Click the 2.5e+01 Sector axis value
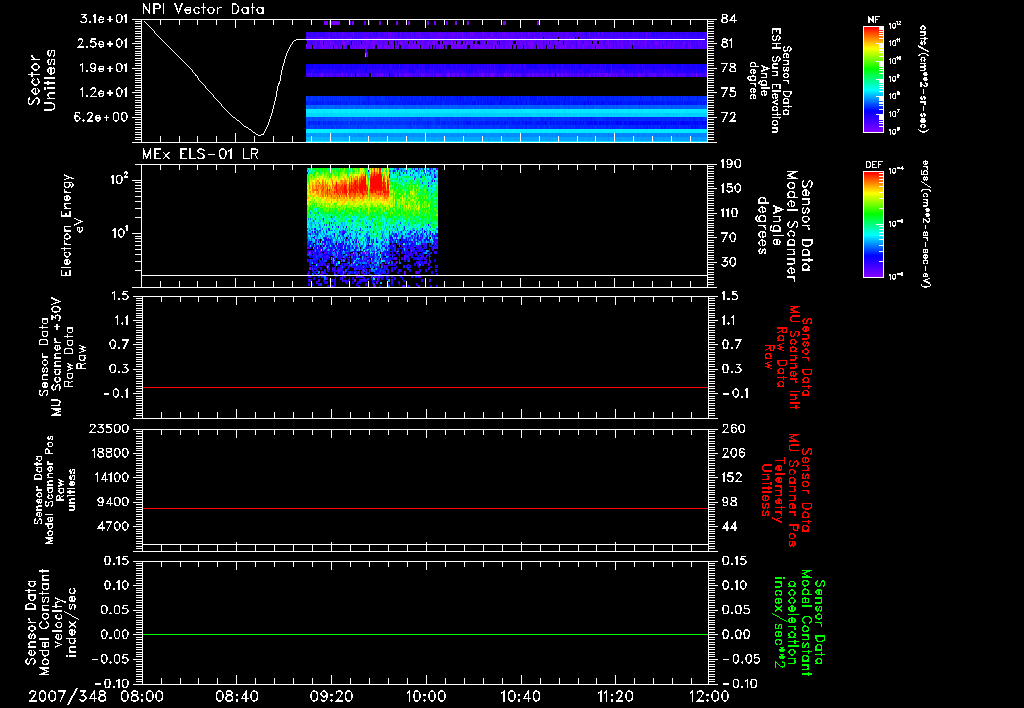This screenshot has width=1024, height=708. (x=104, y=43)
